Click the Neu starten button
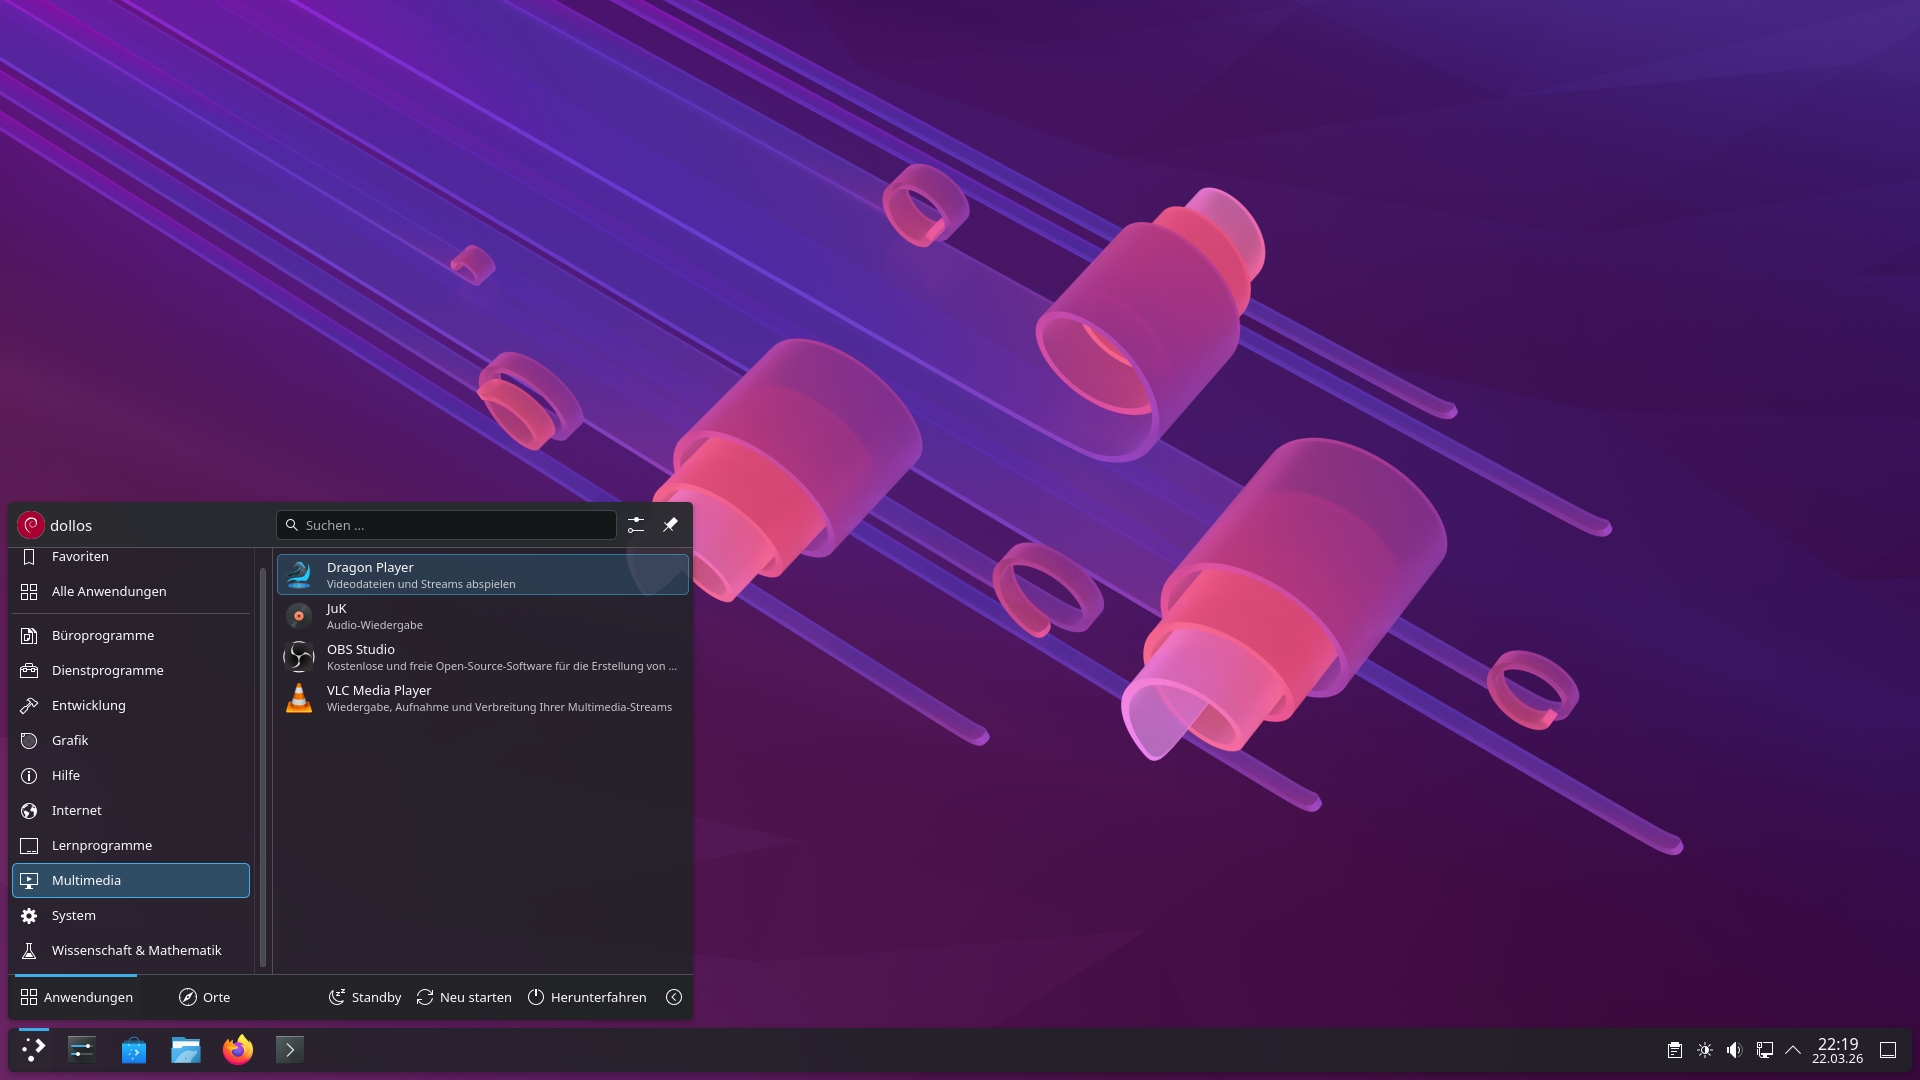This screenshot has height=1080, width=1920. click(464, 997)
